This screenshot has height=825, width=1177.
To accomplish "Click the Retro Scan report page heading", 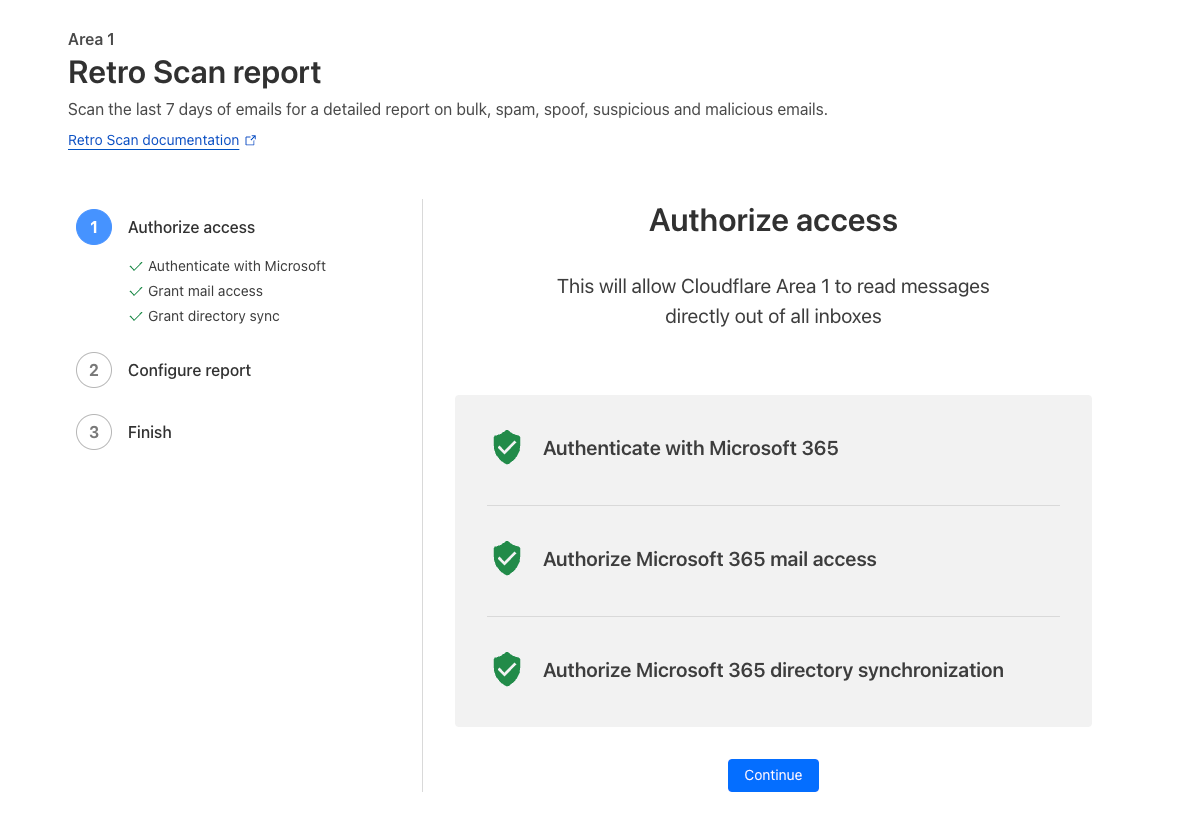I will coord(194,72).
